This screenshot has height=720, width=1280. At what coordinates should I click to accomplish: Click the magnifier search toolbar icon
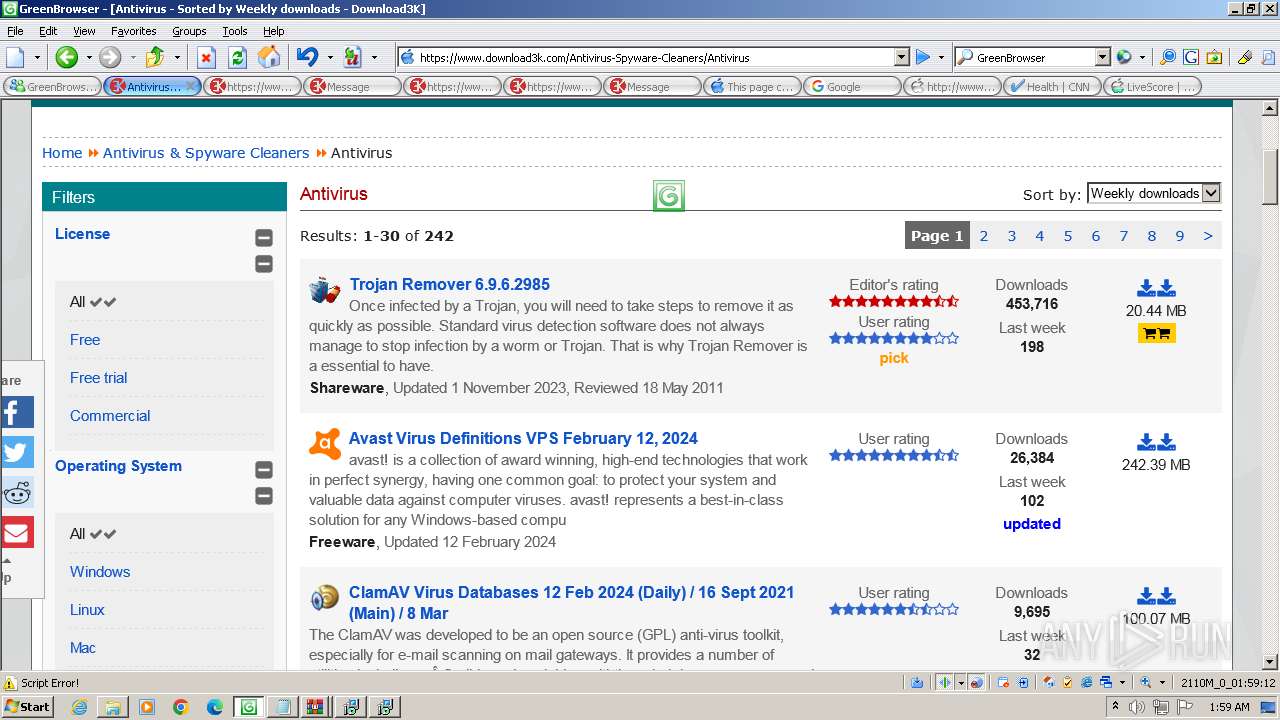[1167, 57]
